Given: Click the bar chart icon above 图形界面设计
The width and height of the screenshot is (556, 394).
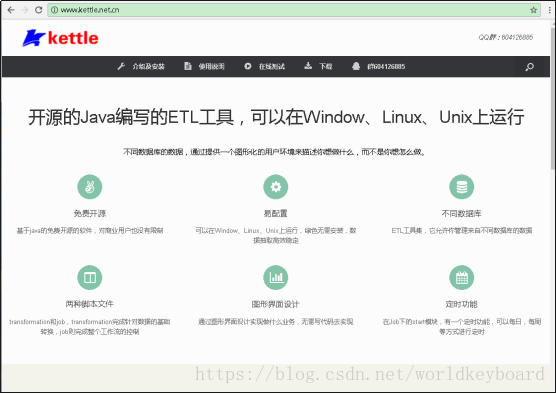Looking at the screenshot, I should [276, 277].
